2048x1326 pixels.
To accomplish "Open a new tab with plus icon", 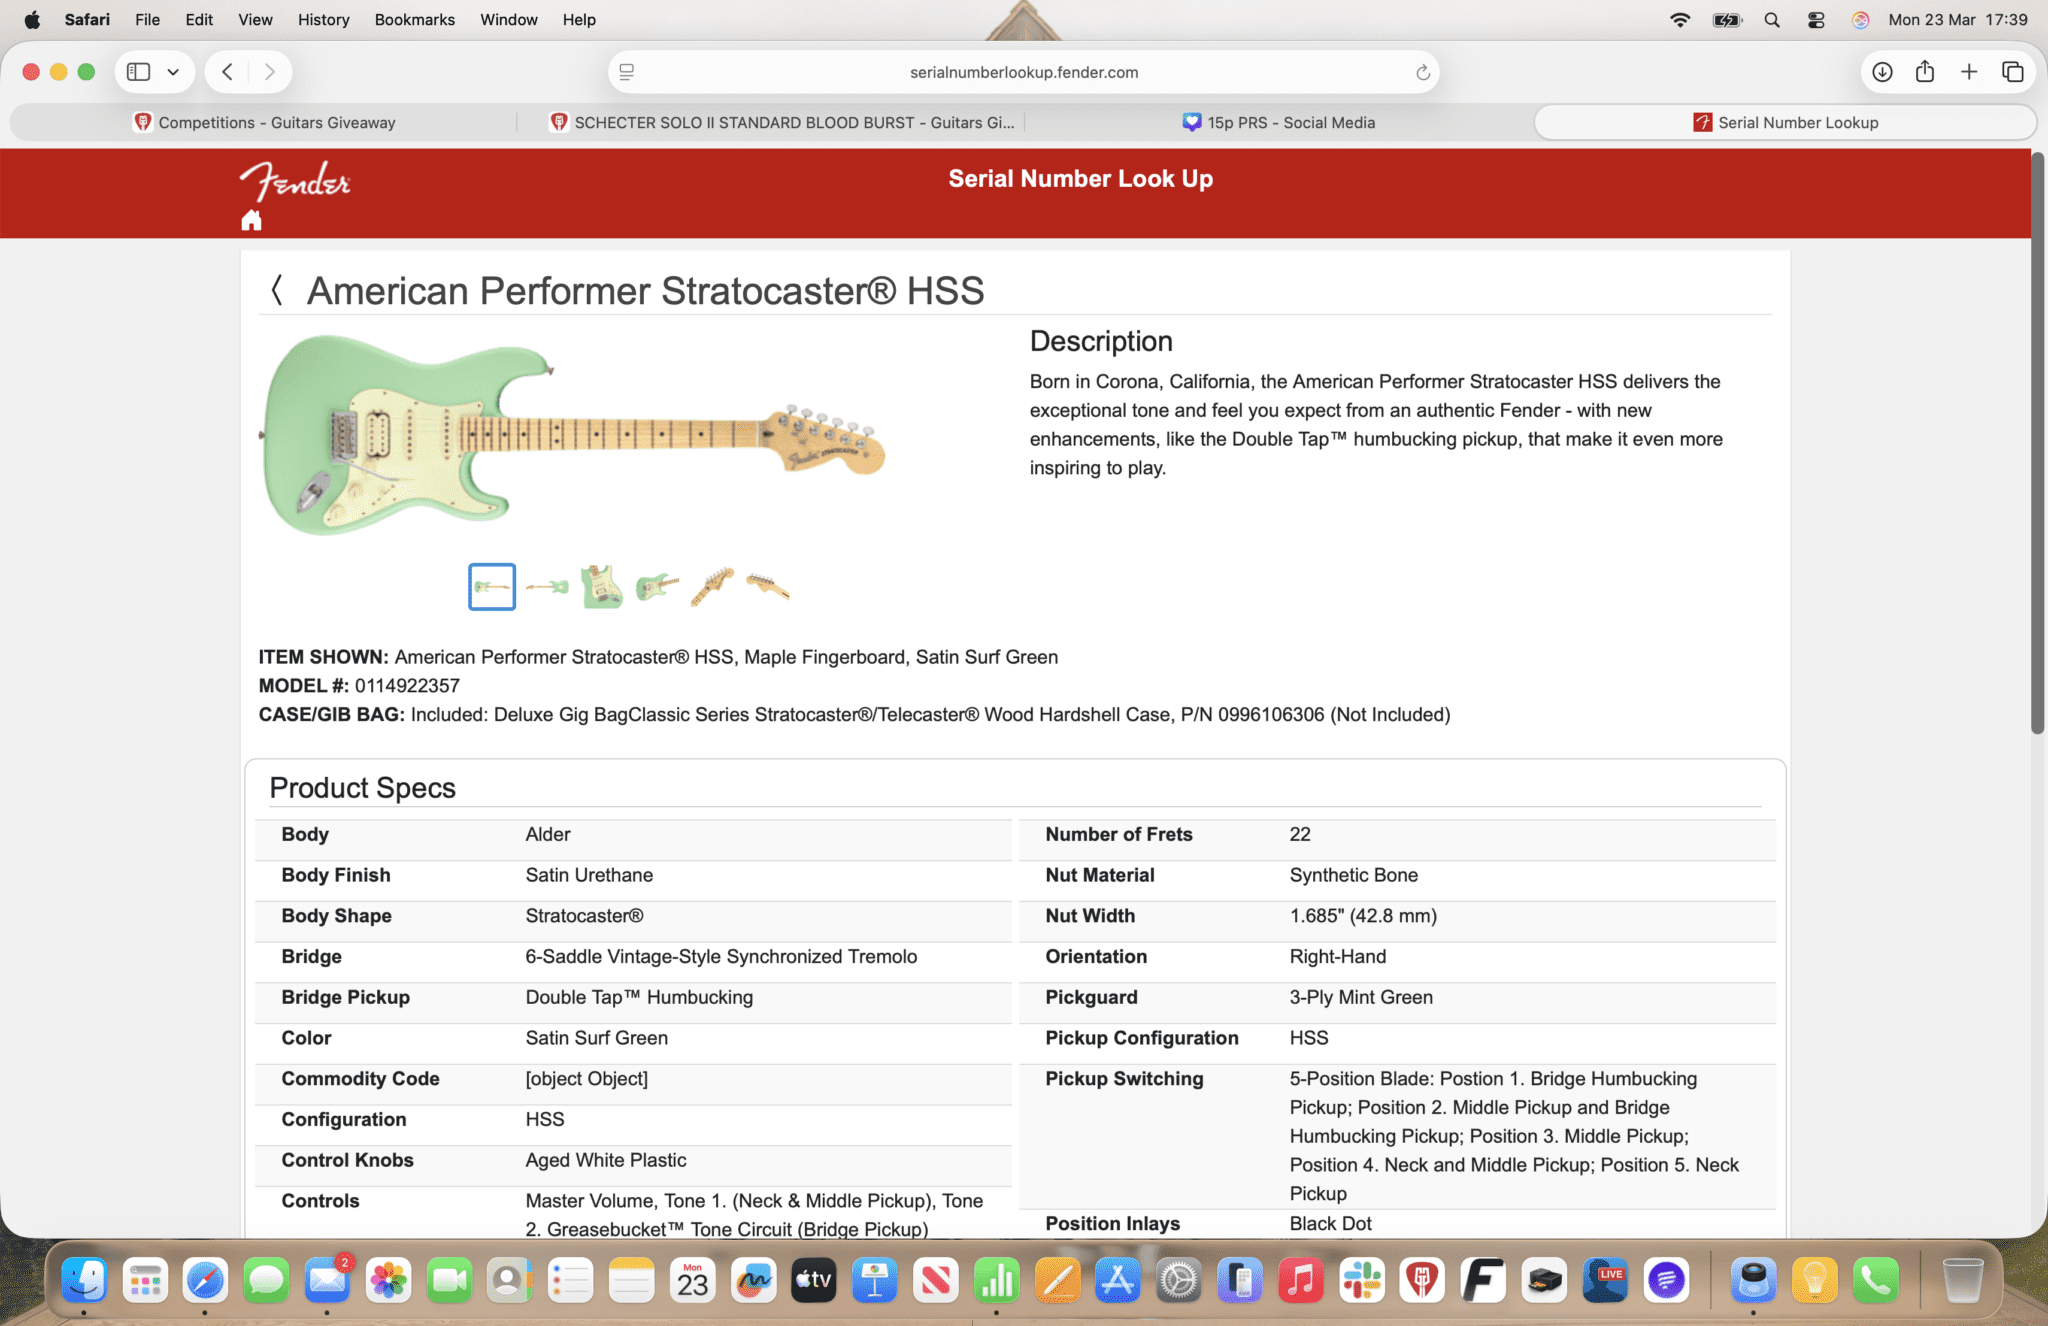I will point(1969,72).
